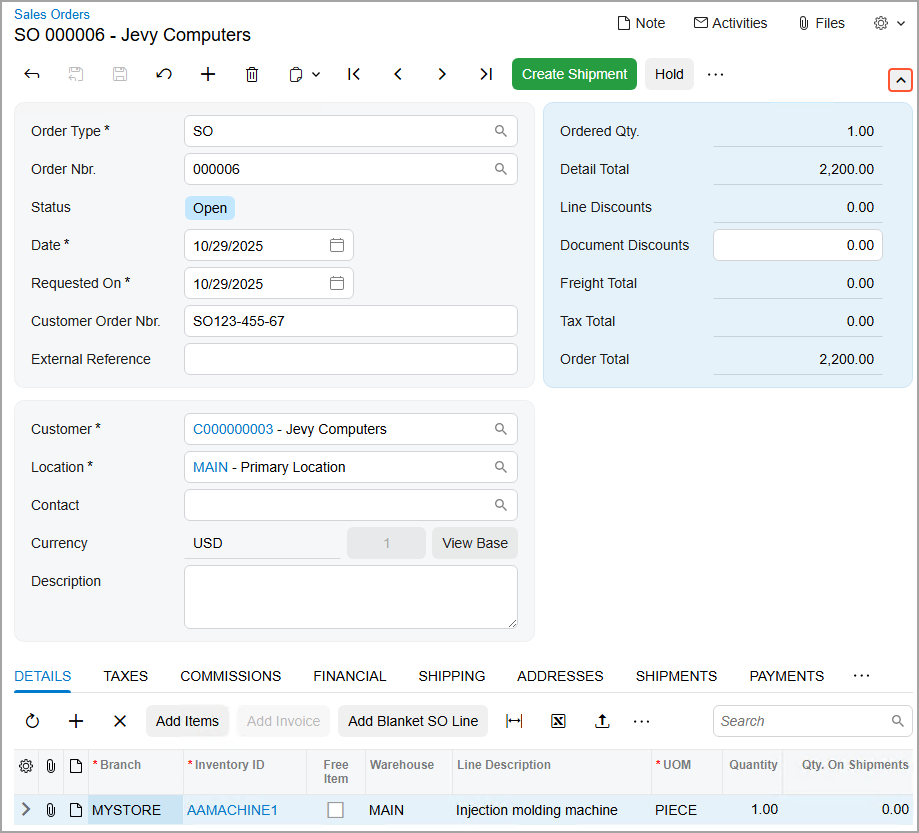Open the Customer lookup magnifier
919x833 pixels.
click(x=501, y=429)
